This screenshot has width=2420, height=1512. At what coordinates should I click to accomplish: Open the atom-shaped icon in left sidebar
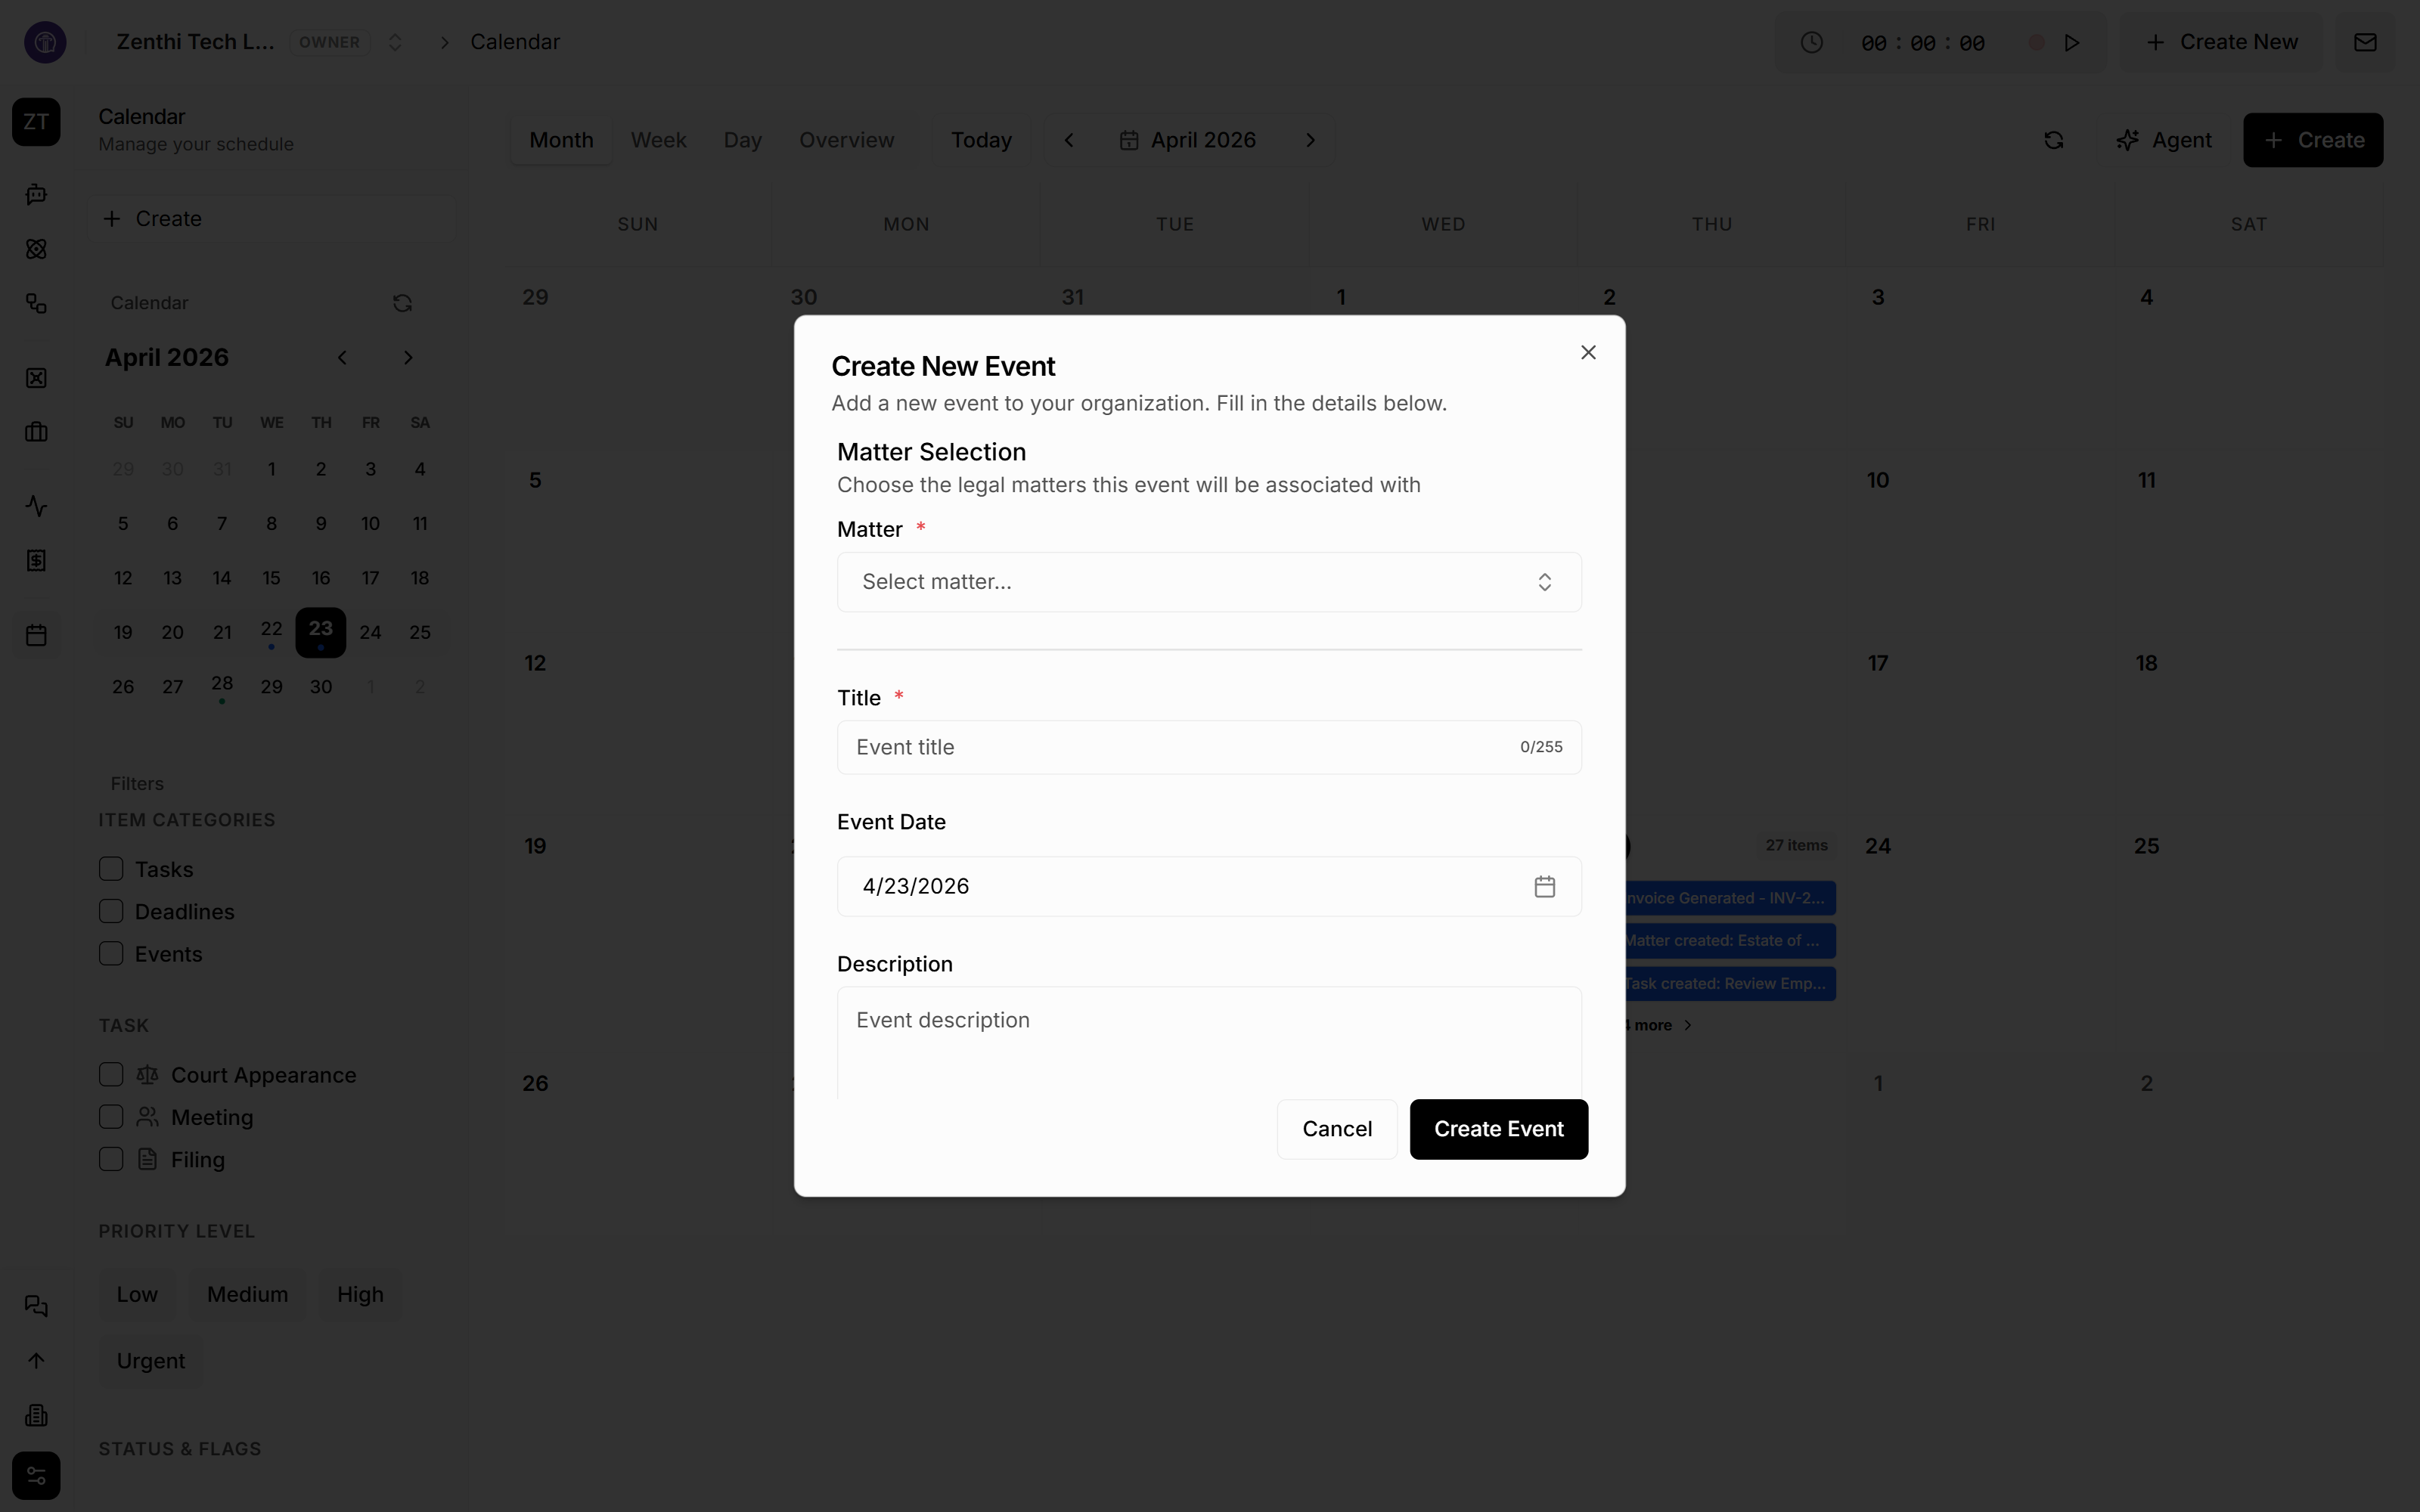pyautogui.click(x=36, y=249)
